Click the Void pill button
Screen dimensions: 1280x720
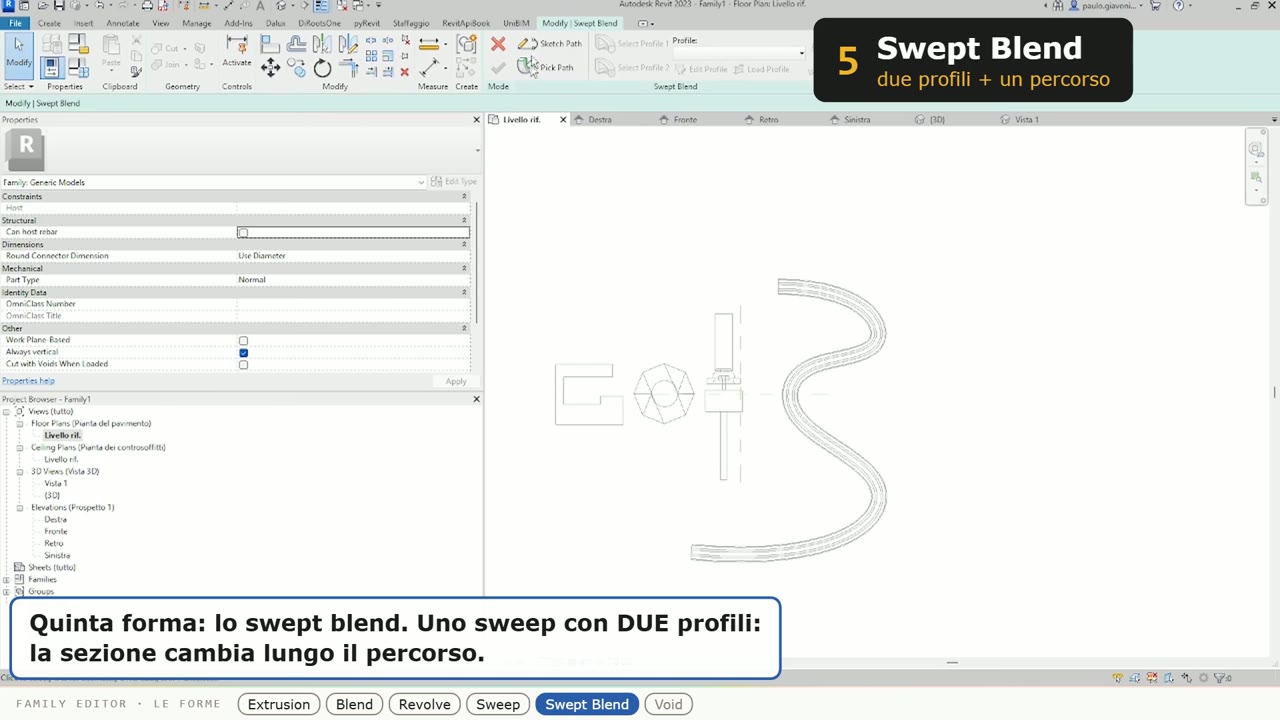(669, 705)
